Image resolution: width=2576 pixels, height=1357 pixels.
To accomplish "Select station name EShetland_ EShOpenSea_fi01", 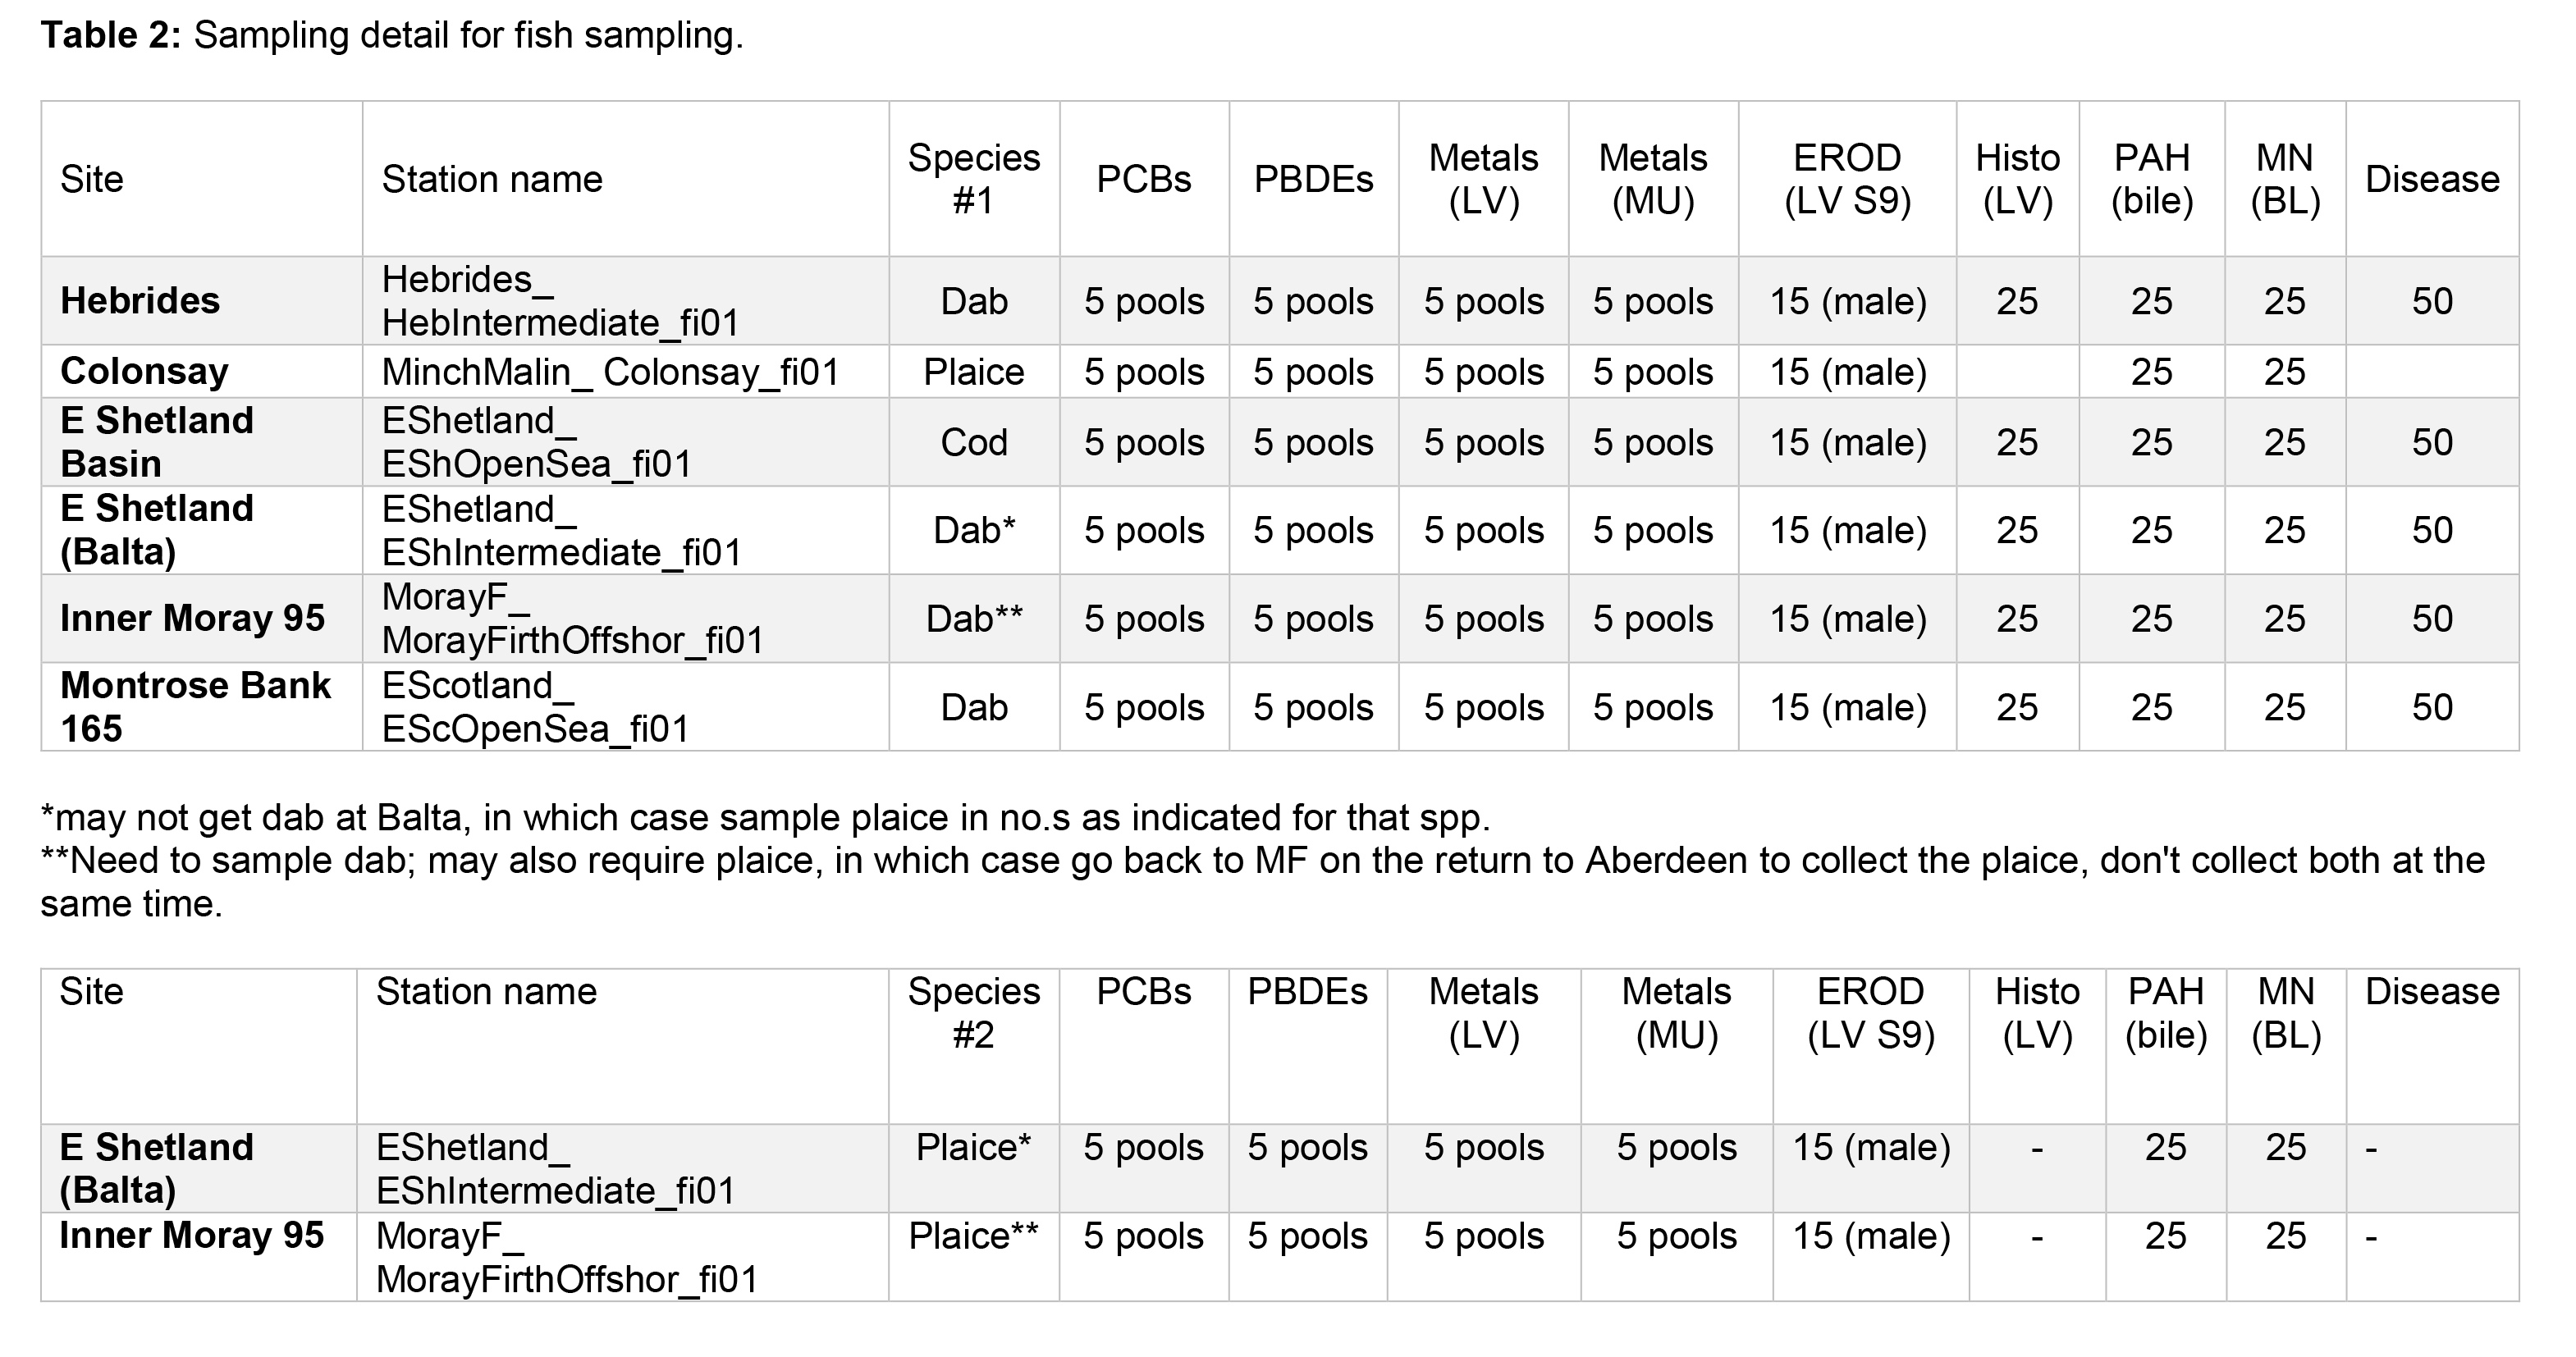I will pyautogui.click(x=536, y=442).
